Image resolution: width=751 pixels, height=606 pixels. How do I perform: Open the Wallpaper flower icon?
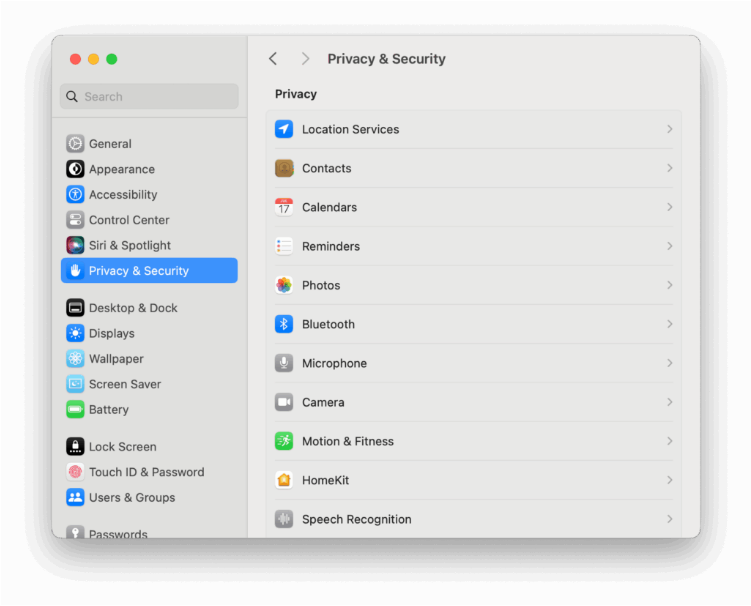coord(75,359)
